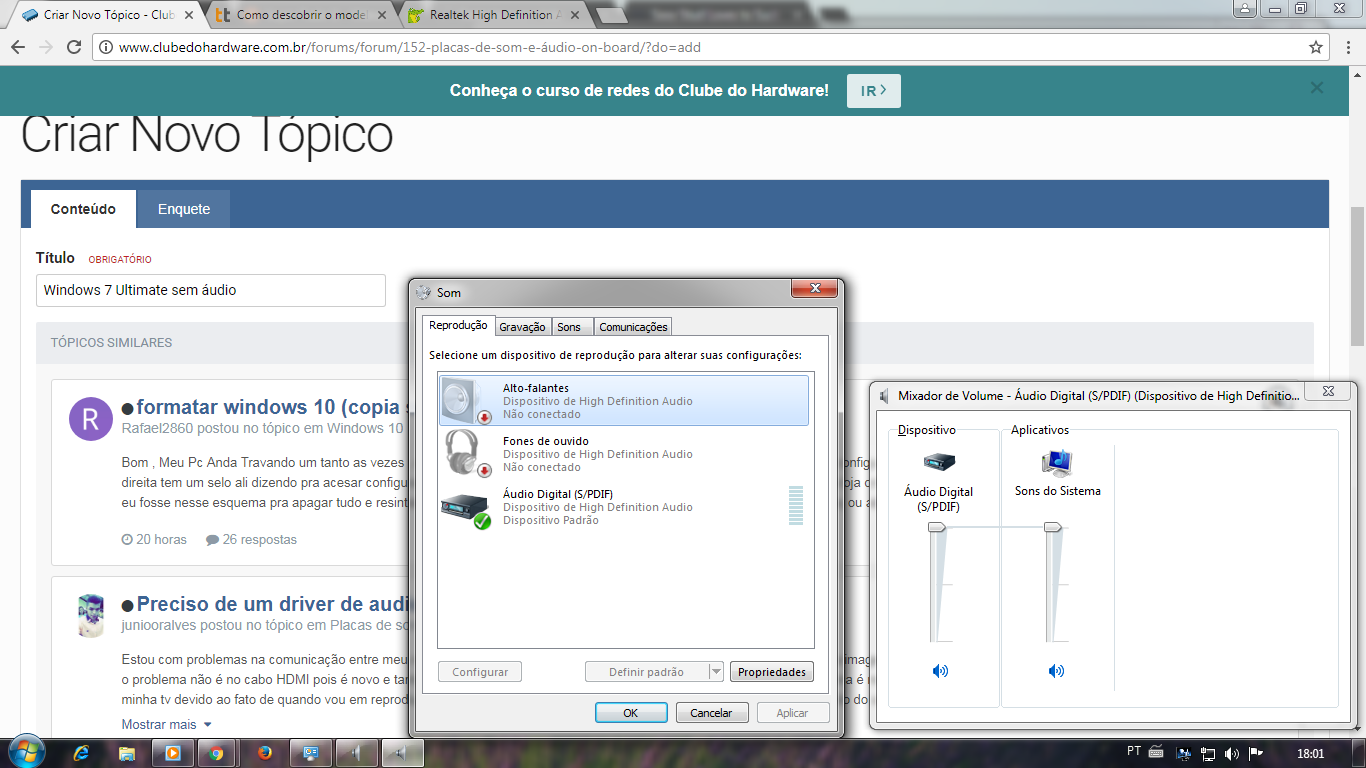Mute Sons do Sistema in mixer
Viewport: 1366px width, 768px height.
[1056, 671]
